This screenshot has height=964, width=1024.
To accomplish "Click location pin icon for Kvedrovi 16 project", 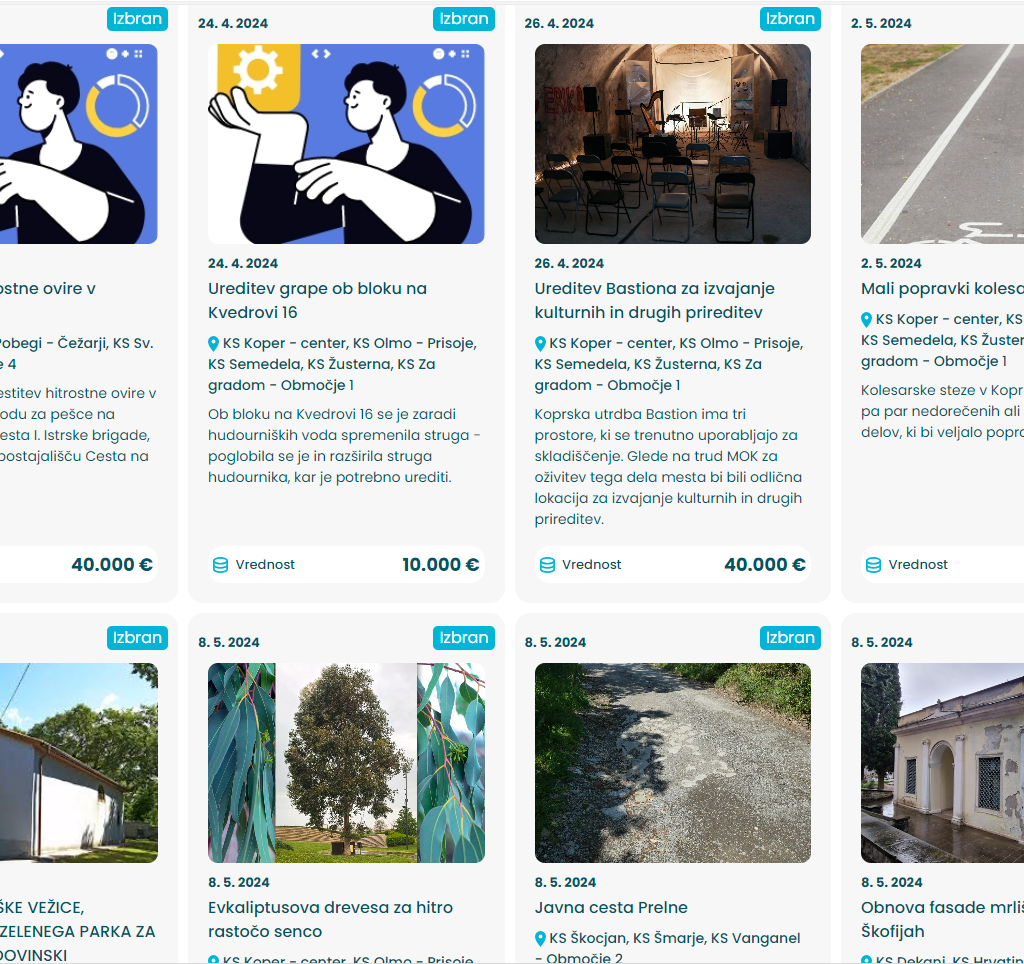I will pos(213,344).
